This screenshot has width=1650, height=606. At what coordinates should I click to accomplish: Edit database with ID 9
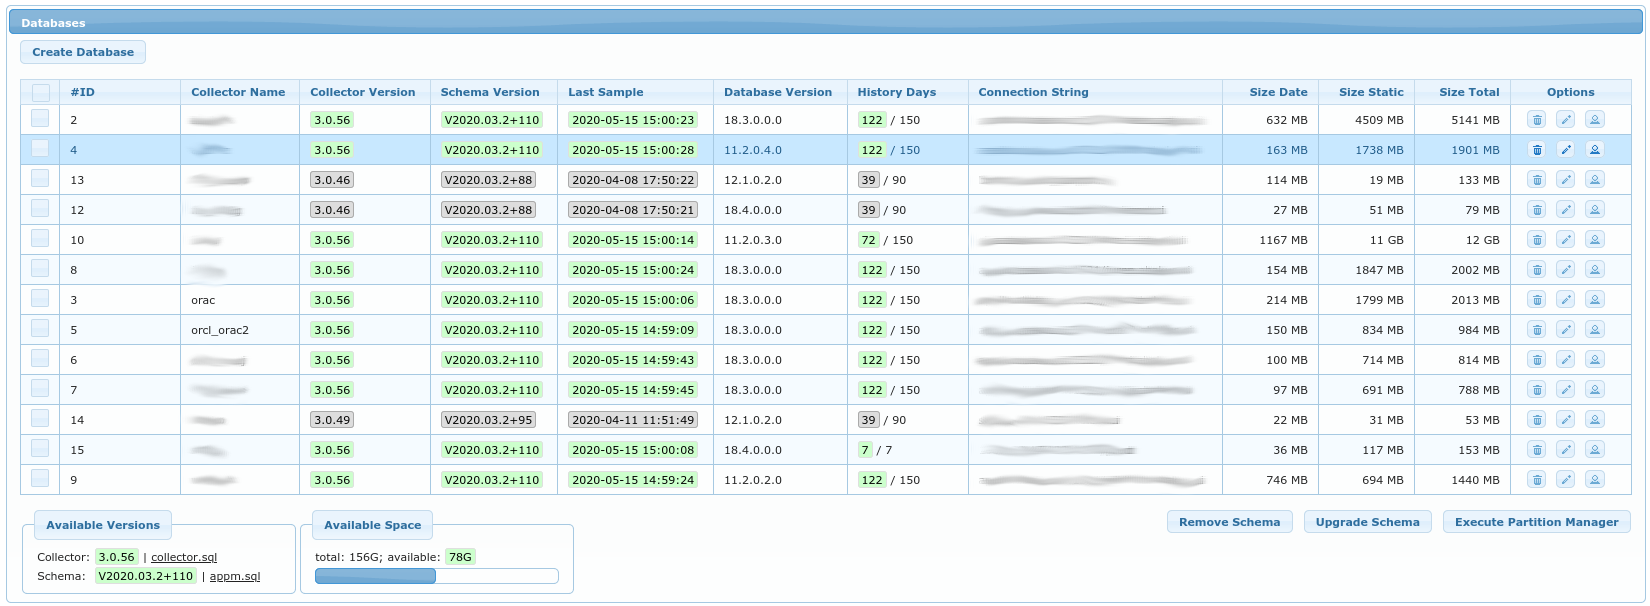pyautogui.click(x=1566, y=480)
